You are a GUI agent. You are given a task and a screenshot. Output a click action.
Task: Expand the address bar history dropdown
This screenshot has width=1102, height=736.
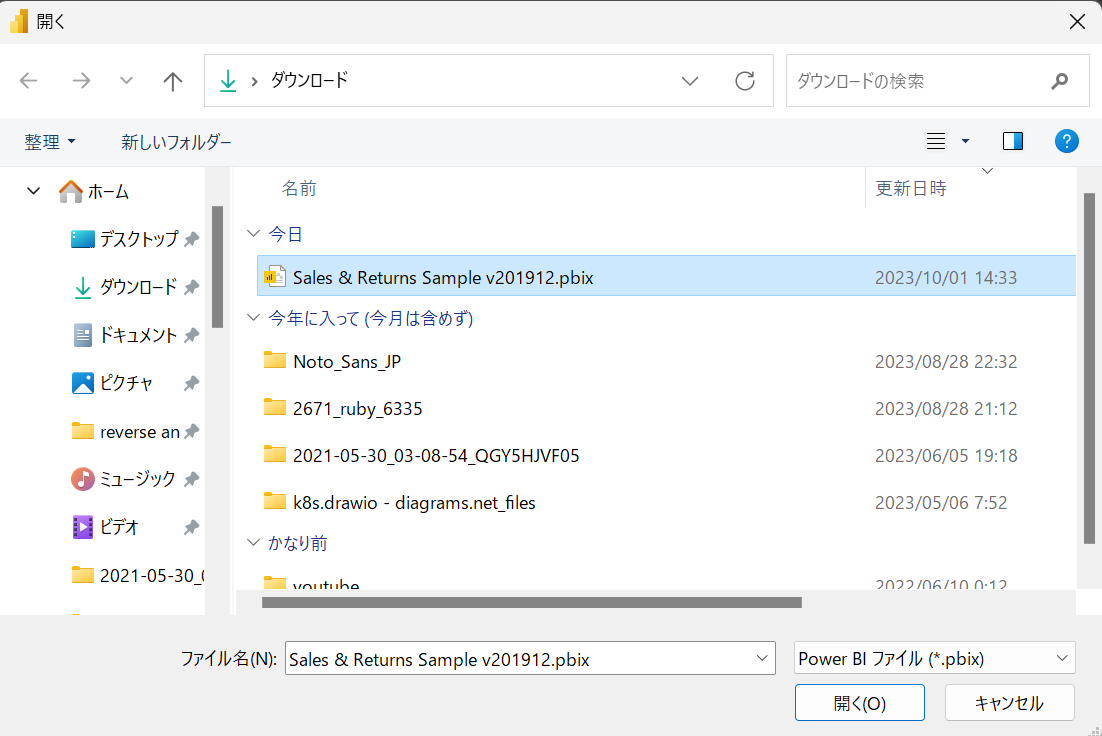(690, 80)
